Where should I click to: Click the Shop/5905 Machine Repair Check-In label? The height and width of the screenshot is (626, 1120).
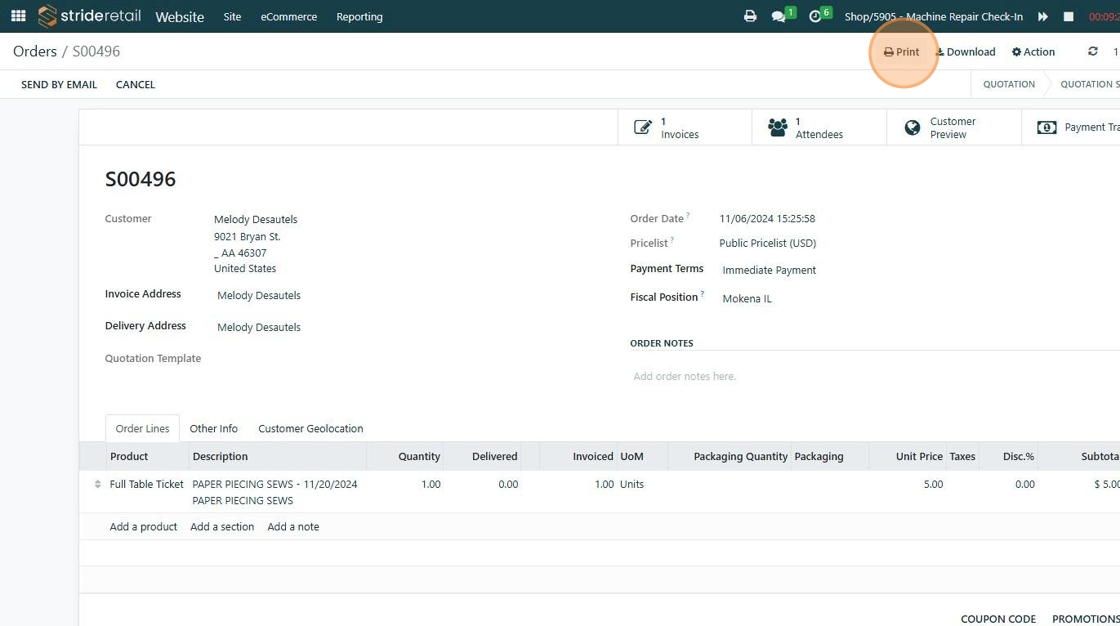934,16
